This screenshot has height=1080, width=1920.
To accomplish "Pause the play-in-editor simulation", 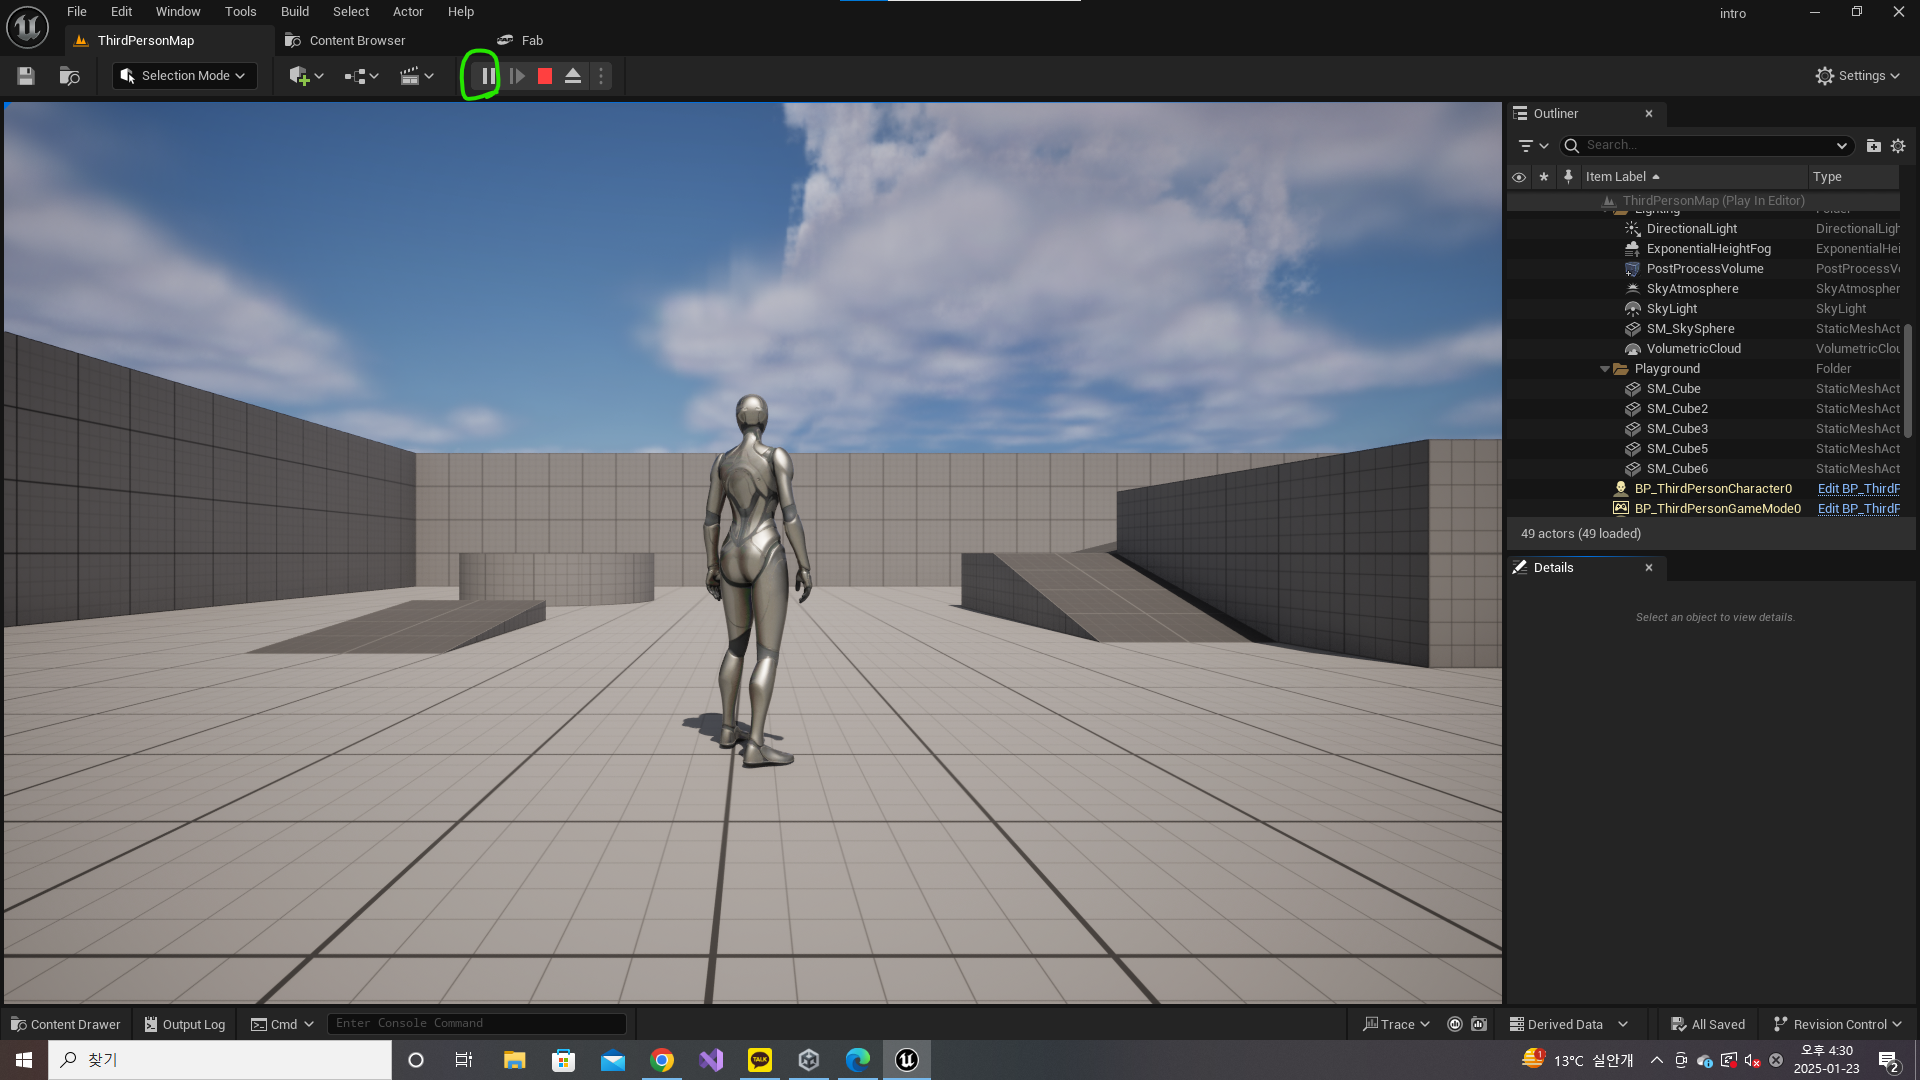I will point(487,76).
